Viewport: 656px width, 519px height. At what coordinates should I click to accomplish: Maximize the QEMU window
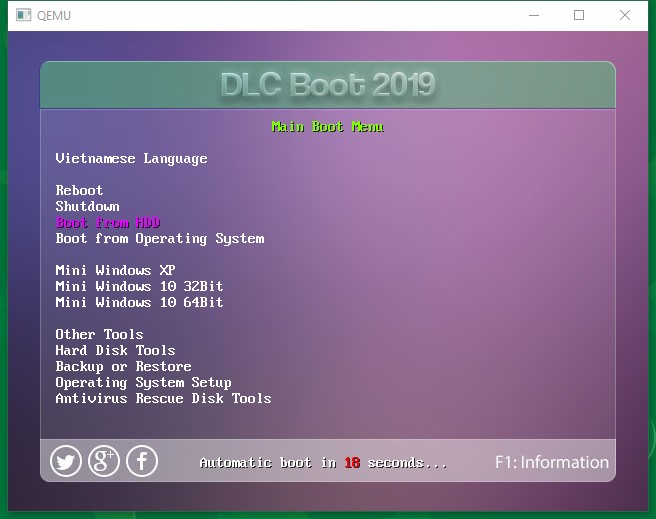click(x=579, y=15)
